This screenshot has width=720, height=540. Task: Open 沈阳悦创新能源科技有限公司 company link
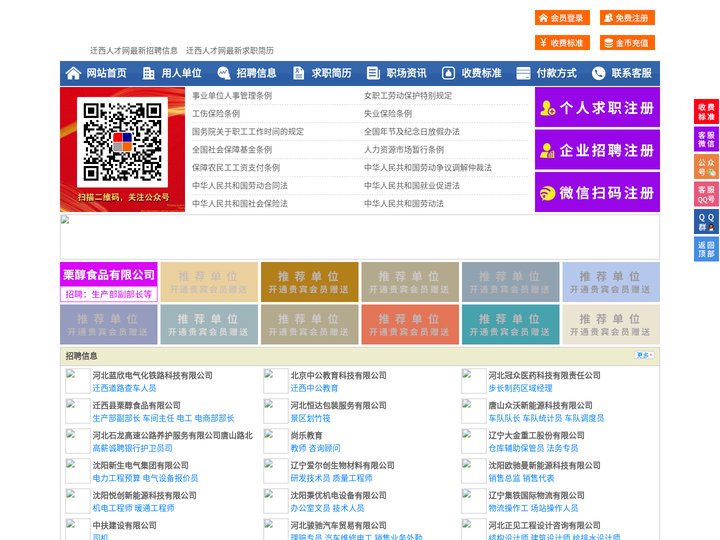tap(144, 495)
